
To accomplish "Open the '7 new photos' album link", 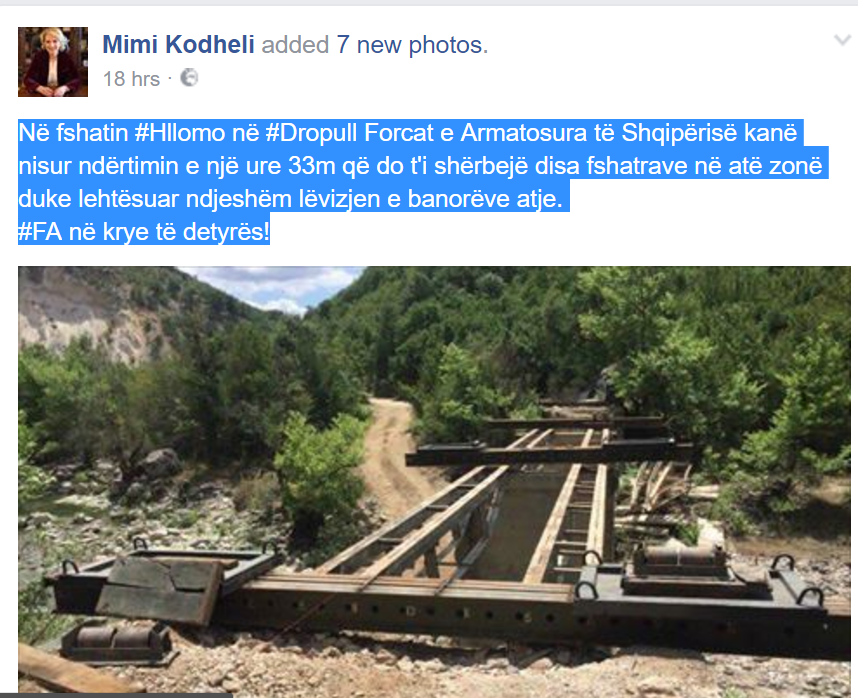I will point(411,45).
